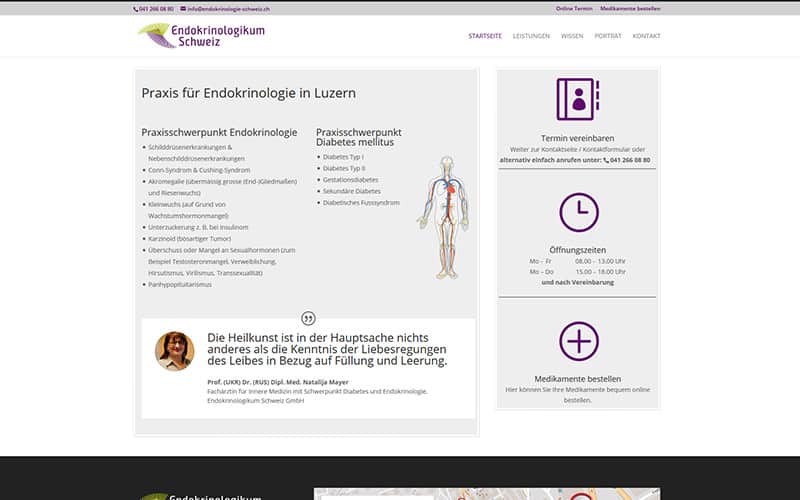The width and height of the screenshot is (800, 500).
Task: Click the phone icon next to 041 266 08 80 in the sidebar
Action: (606, 160)
